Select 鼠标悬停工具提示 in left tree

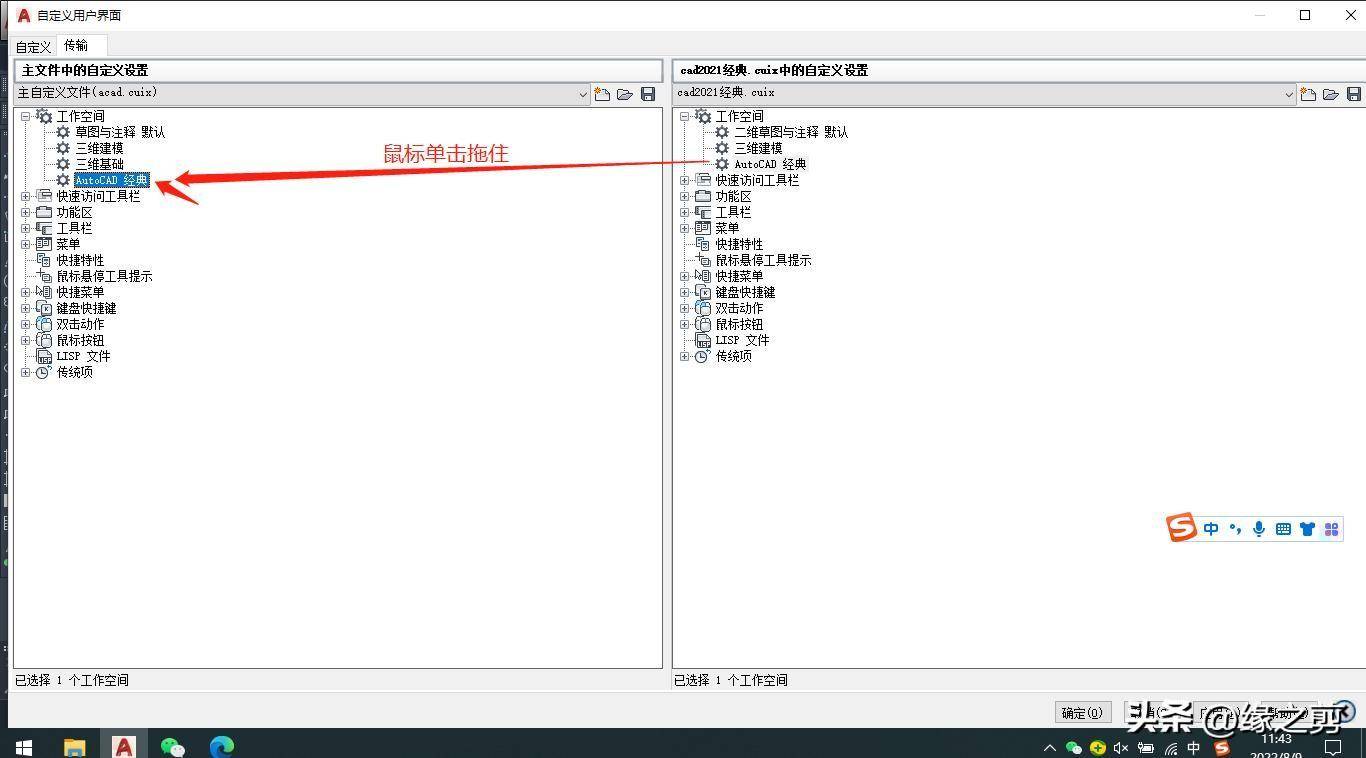(104, 276)
